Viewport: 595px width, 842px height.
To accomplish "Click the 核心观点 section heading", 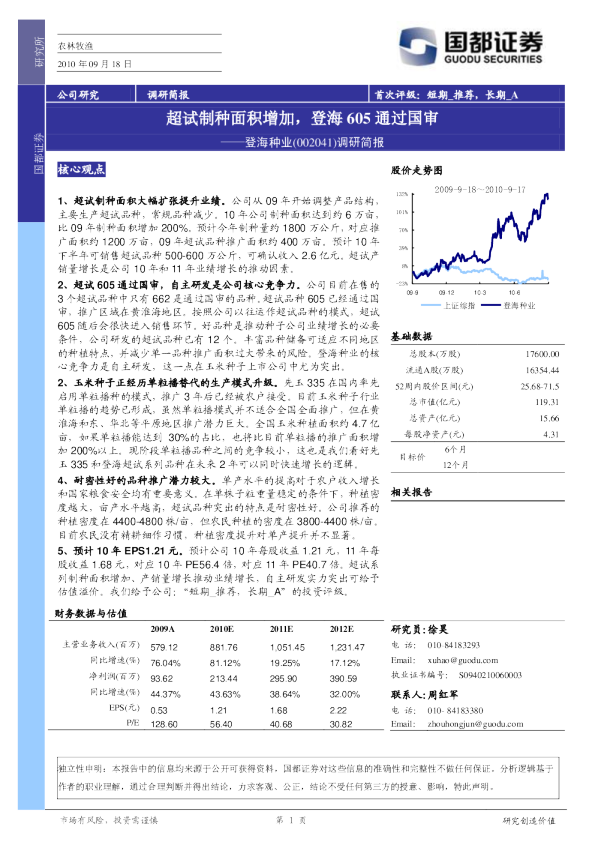I will (x=81, y=170).
